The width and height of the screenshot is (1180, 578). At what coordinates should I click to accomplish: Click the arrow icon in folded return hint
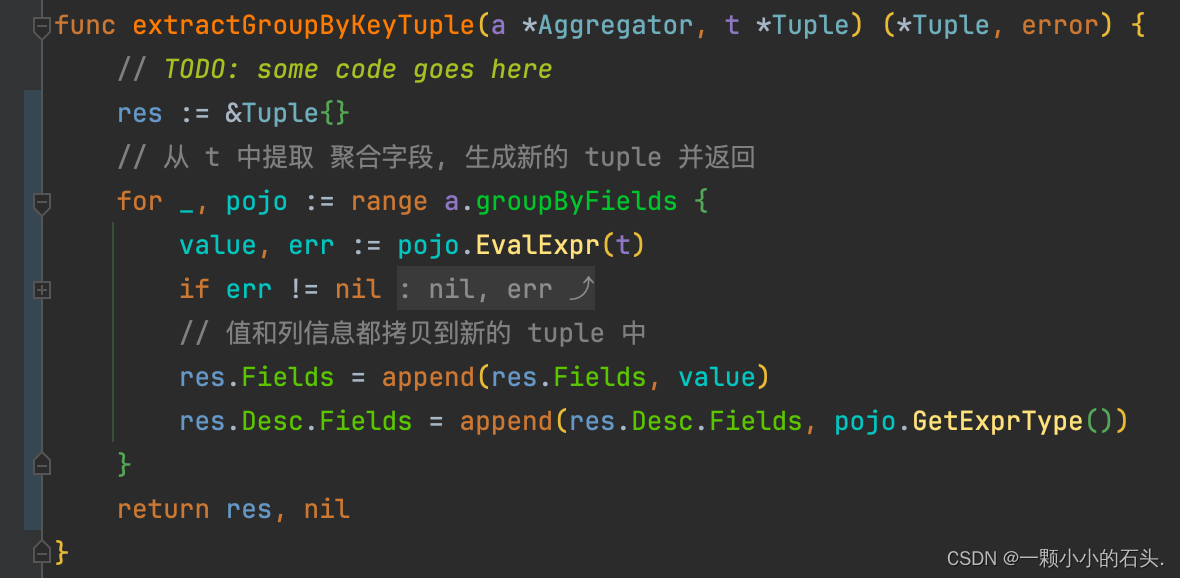tap(582, 288)
